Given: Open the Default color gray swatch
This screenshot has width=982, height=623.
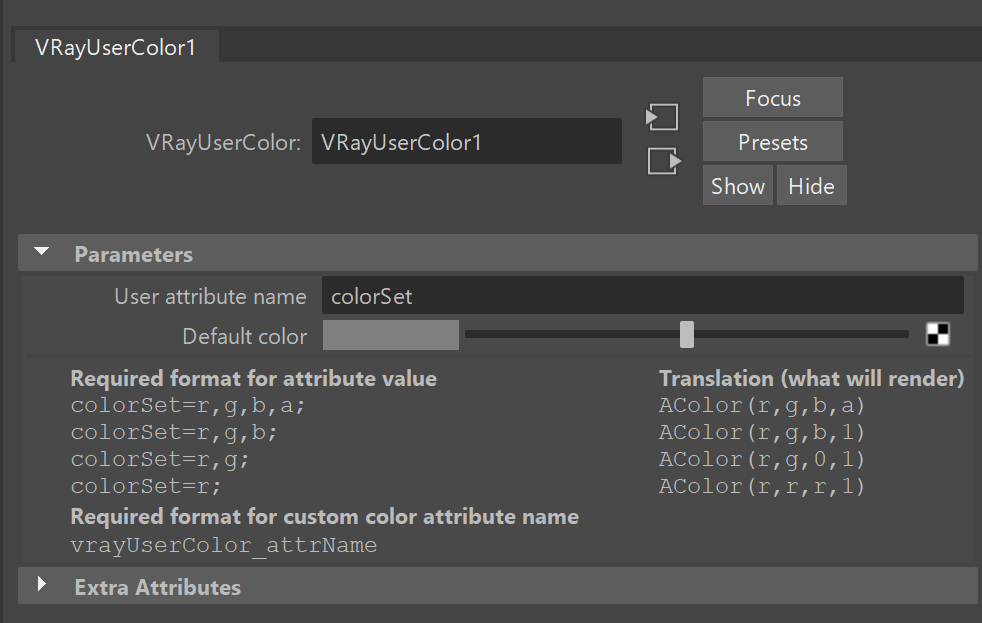Looking at the screenshot, I should pyautogui.click(x=391, y=335).
